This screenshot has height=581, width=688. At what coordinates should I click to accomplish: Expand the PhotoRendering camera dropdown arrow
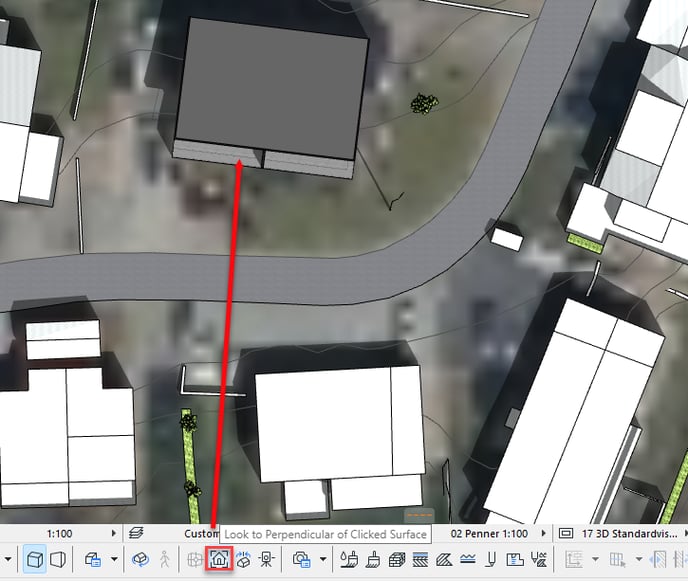[x=323, y=559]
